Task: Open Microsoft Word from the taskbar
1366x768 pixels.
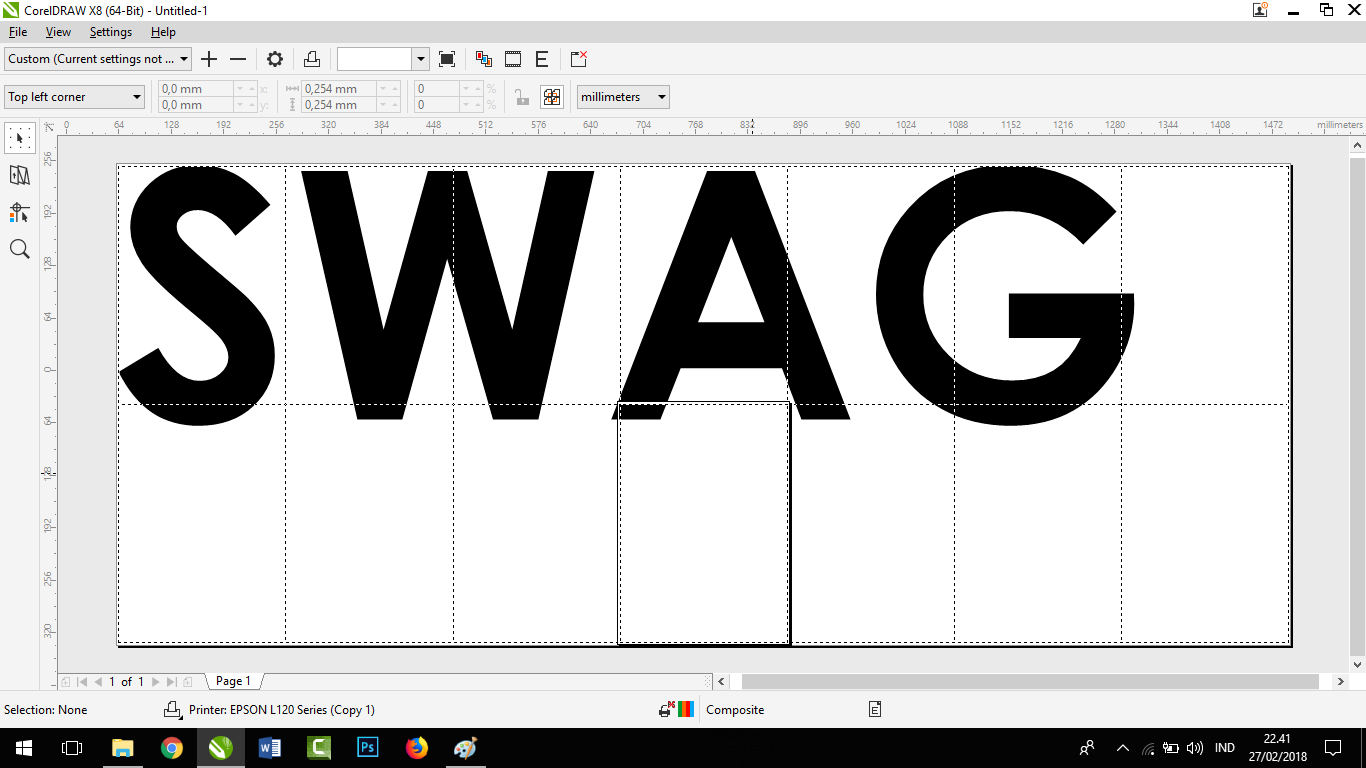Action: point(270,748)
